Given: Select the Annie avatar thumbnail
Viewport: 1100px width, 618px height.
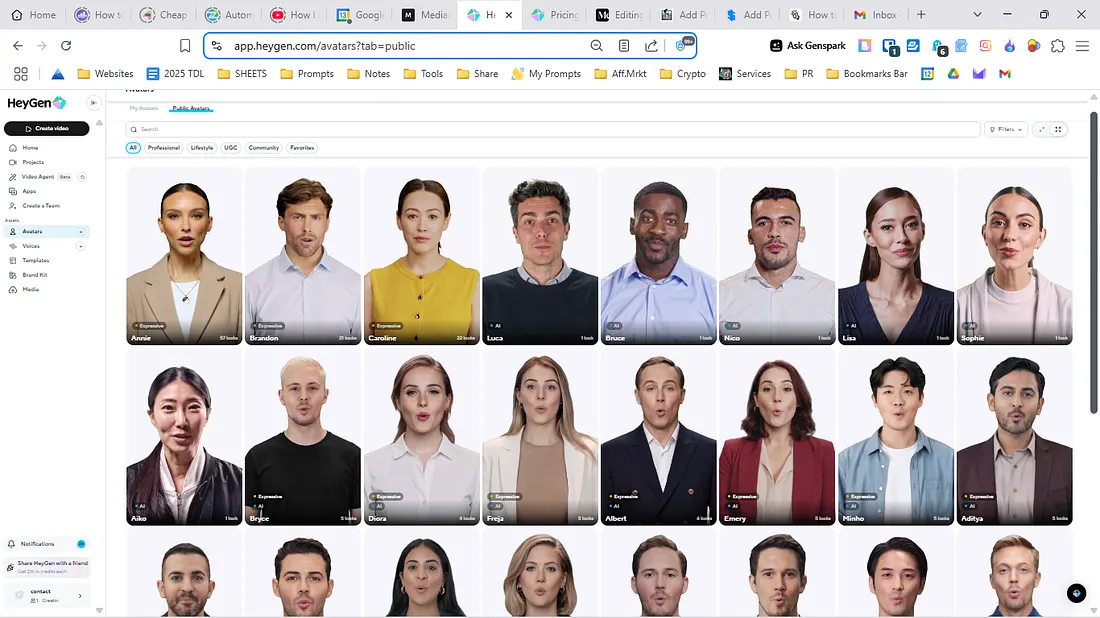Looking at the screenshot, I should tap(184, 255).
